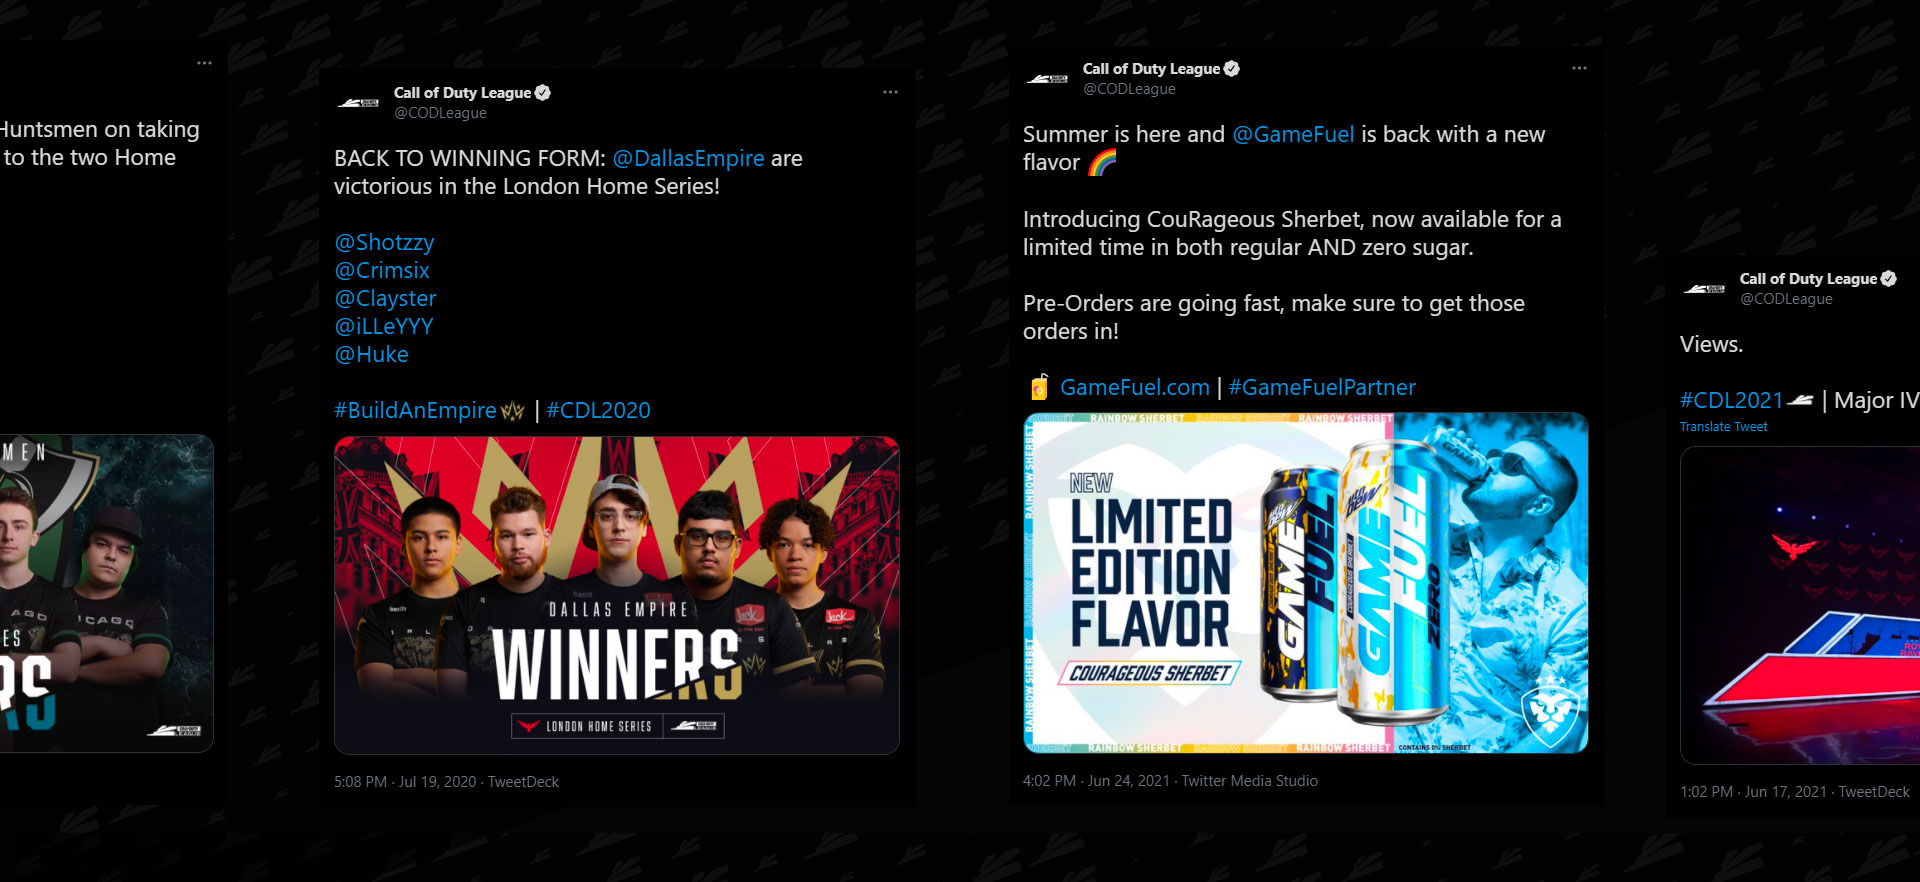Open more options on Dallas Empire tweet

tap(890, 92)
